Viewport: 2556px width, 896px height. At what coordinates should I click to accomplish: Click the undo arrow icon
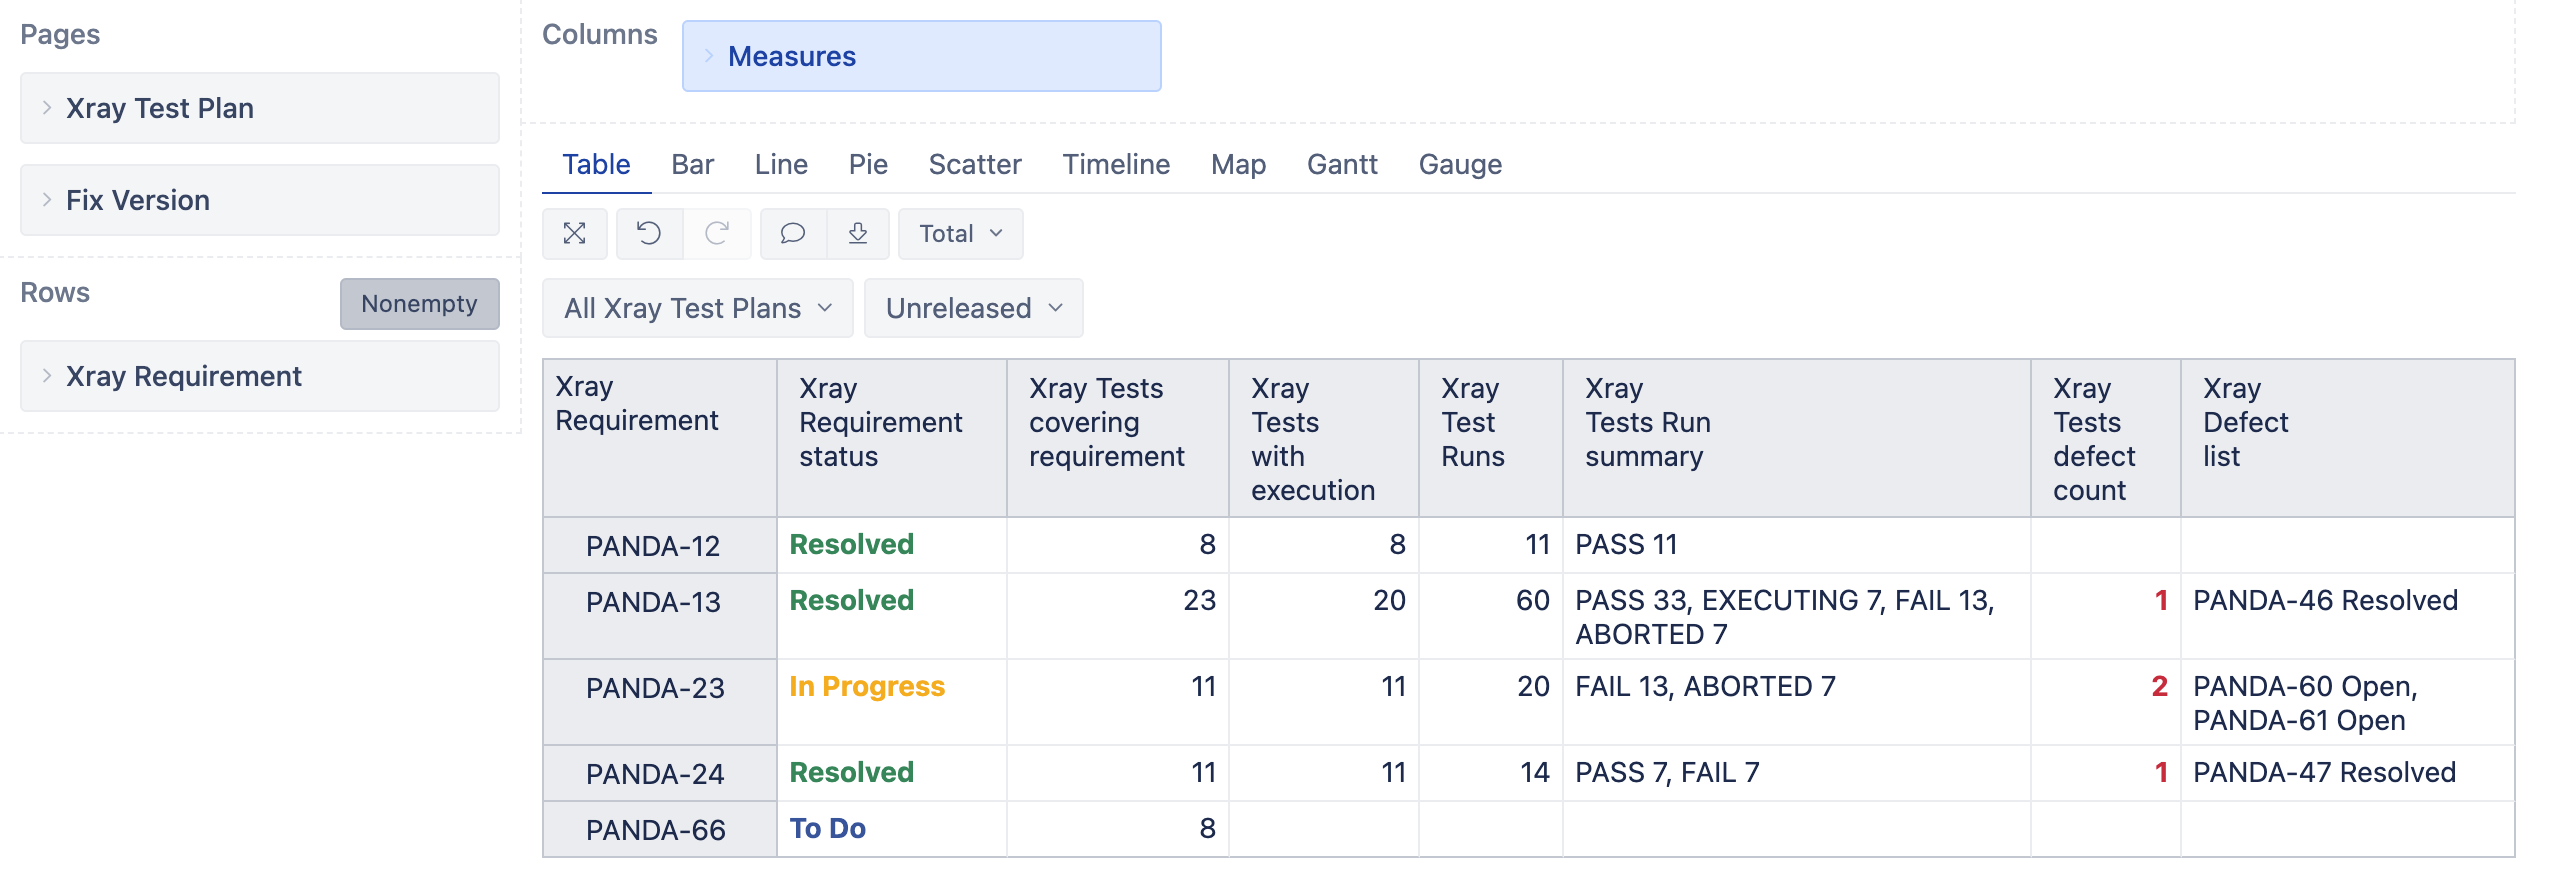649,234
